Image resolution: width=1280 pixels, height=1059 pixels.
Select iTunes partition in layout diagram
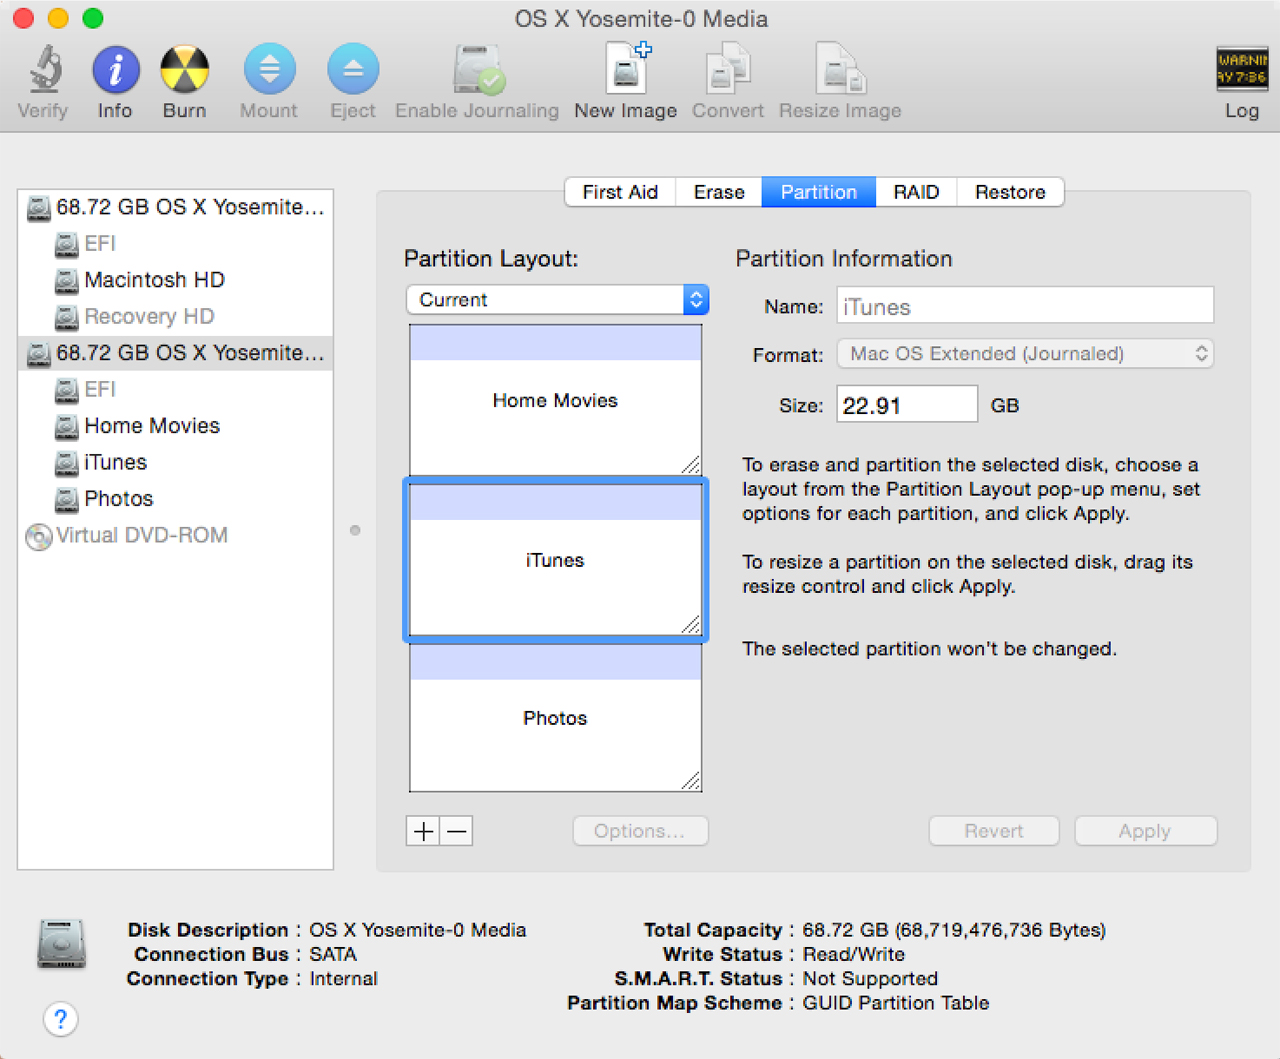(x=555, y=560)
